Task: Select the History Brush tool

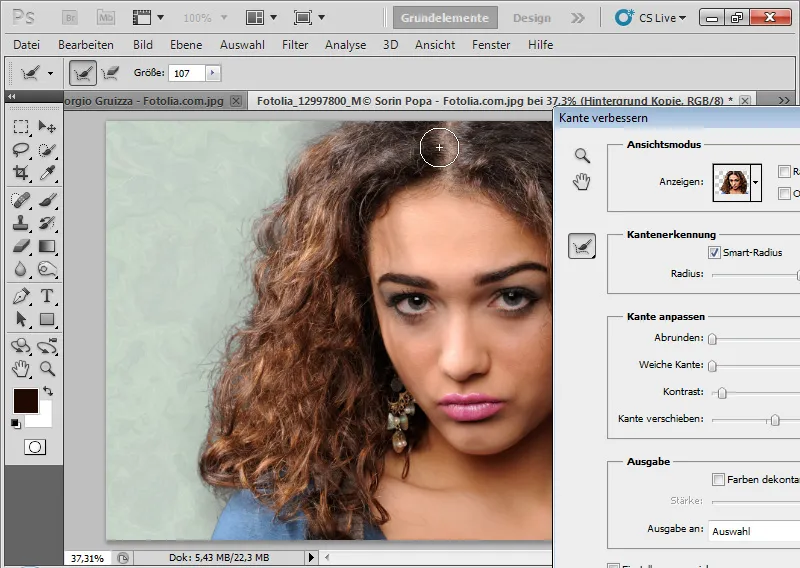Action: (x=47, y=223)
